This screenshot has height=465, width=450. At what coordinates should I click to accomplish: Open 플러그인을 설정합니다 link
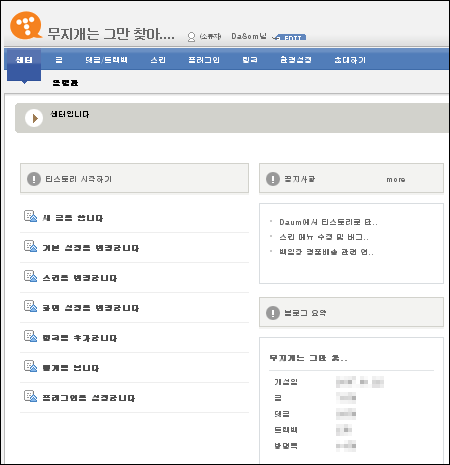point(89,398)
